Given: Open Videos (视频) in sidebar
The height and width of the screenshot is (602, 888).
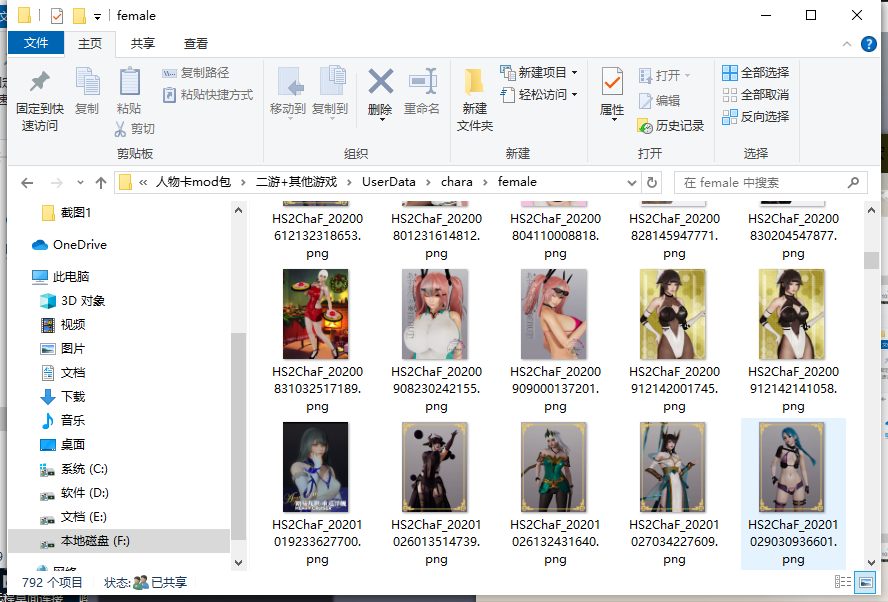Looking at the screenshot, I should coord(62,325).
